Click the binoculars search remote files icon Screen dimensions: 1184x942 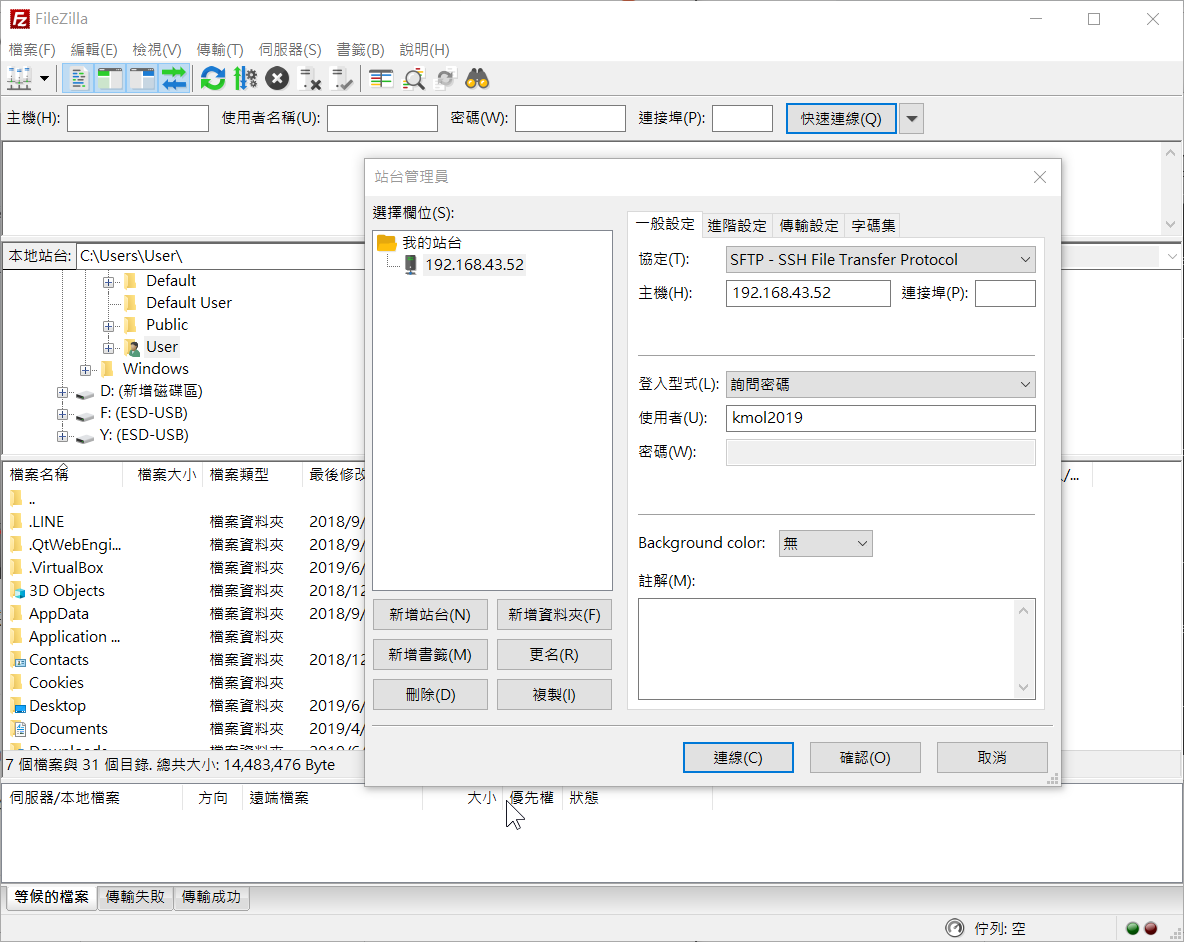(x=477, y=78)
